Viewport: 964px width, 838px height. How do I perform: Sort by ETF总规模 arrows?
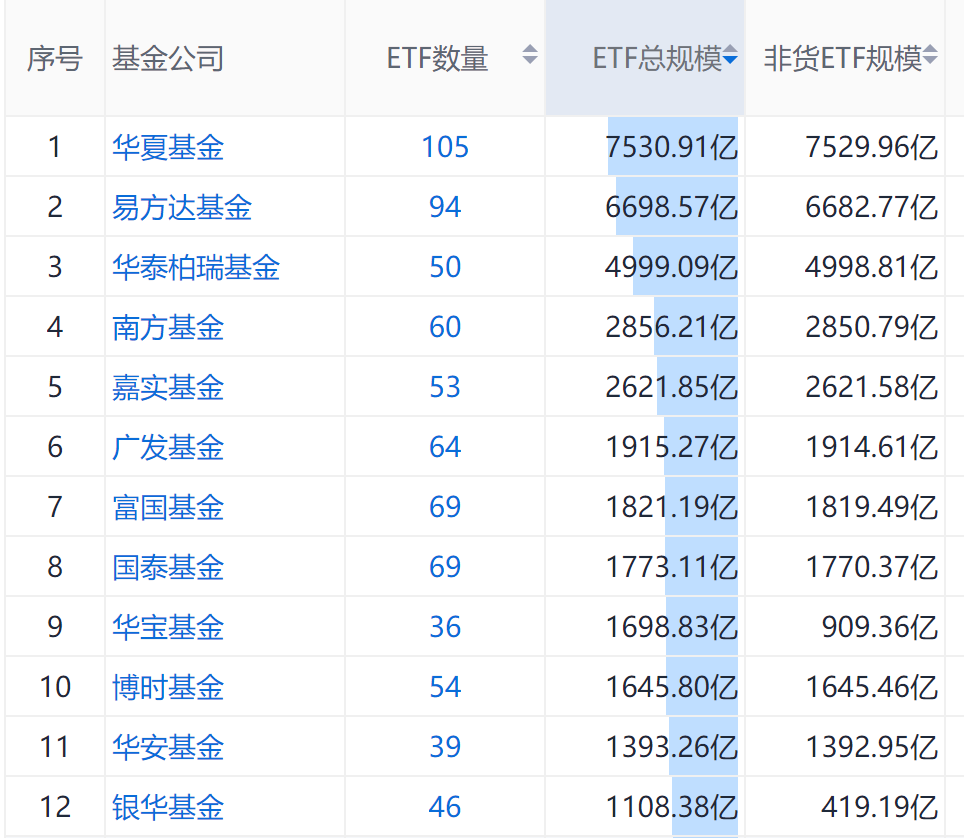[730, 55]
